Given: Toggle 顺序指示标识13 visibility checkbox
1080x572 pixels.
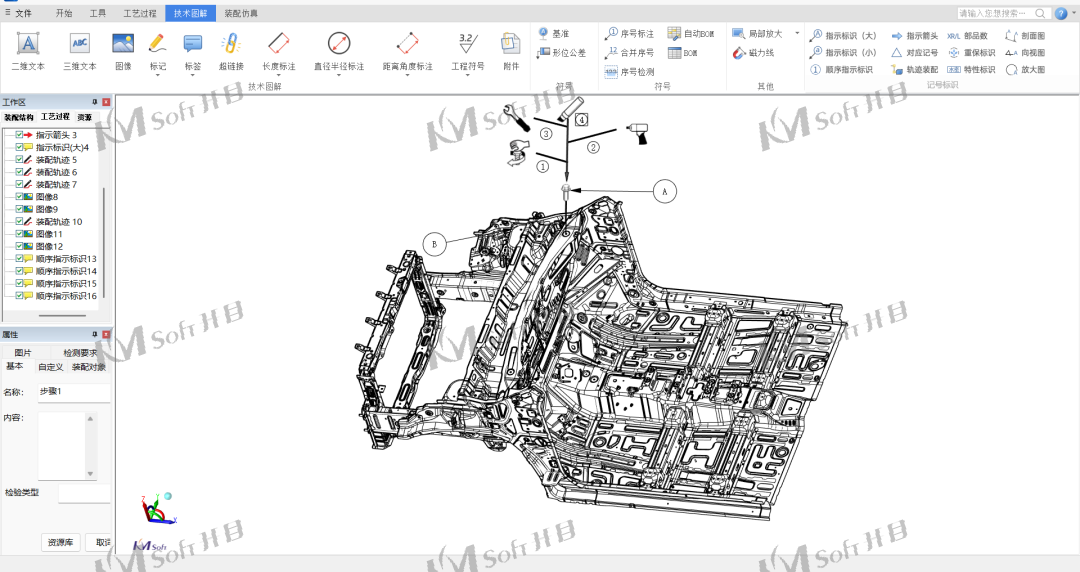Looking at the screenshot, I should coord(20,259).
